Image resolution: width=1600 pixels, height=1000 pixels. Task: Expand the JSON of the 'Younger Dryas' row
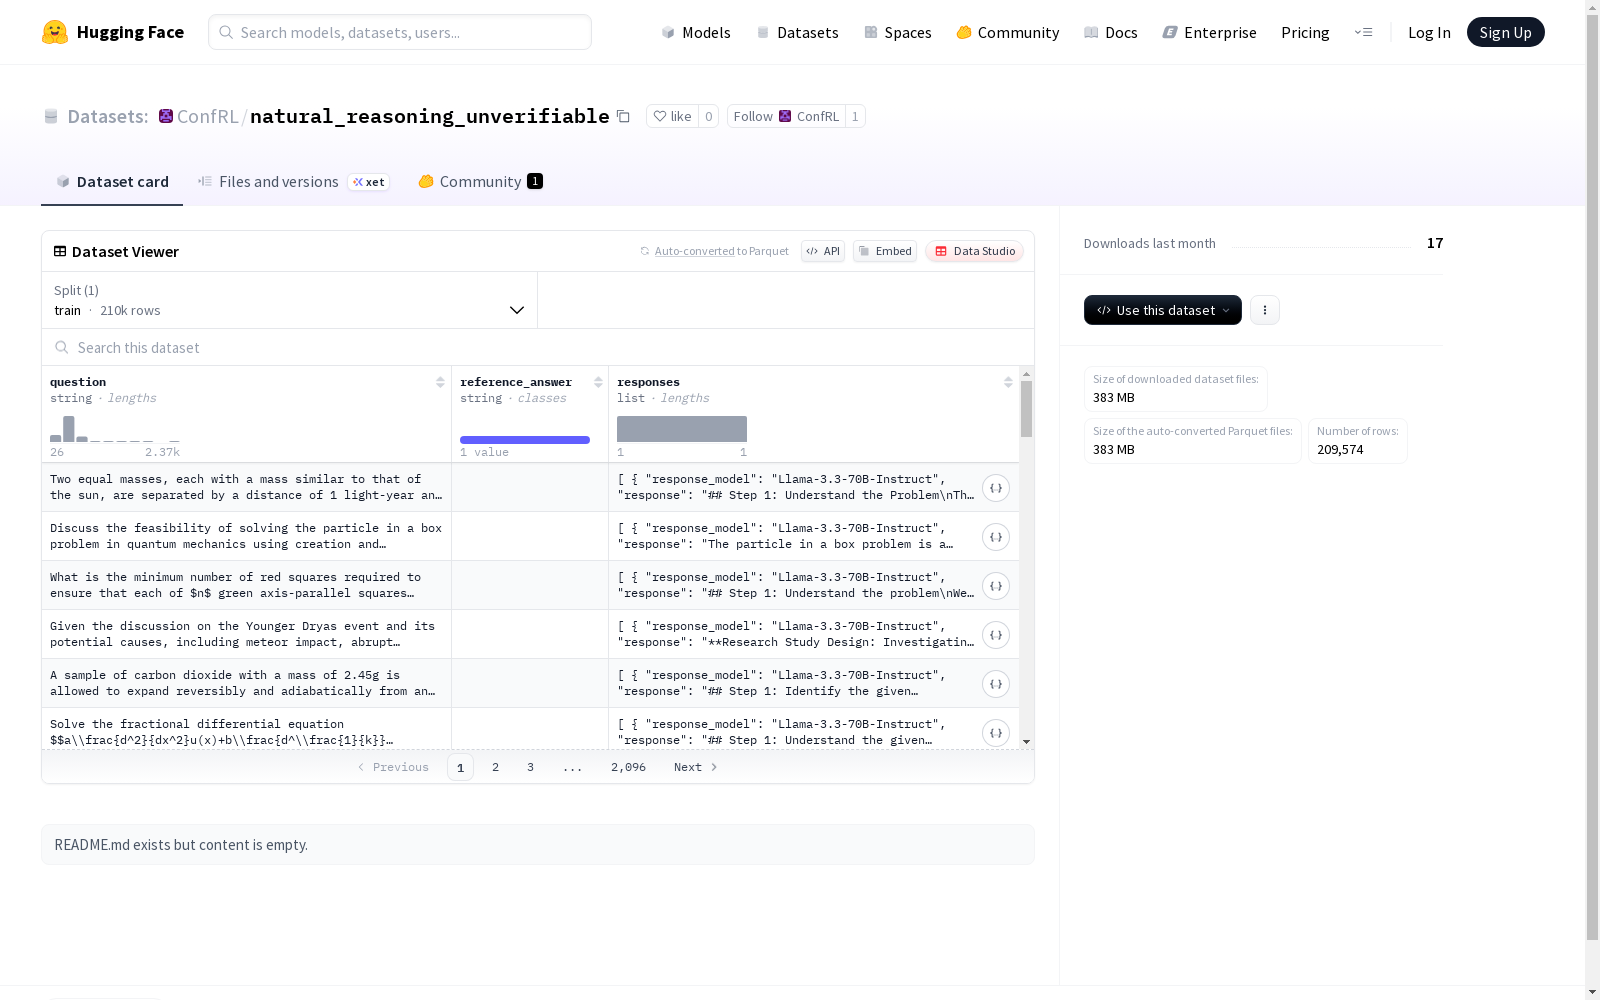point(996,635)
